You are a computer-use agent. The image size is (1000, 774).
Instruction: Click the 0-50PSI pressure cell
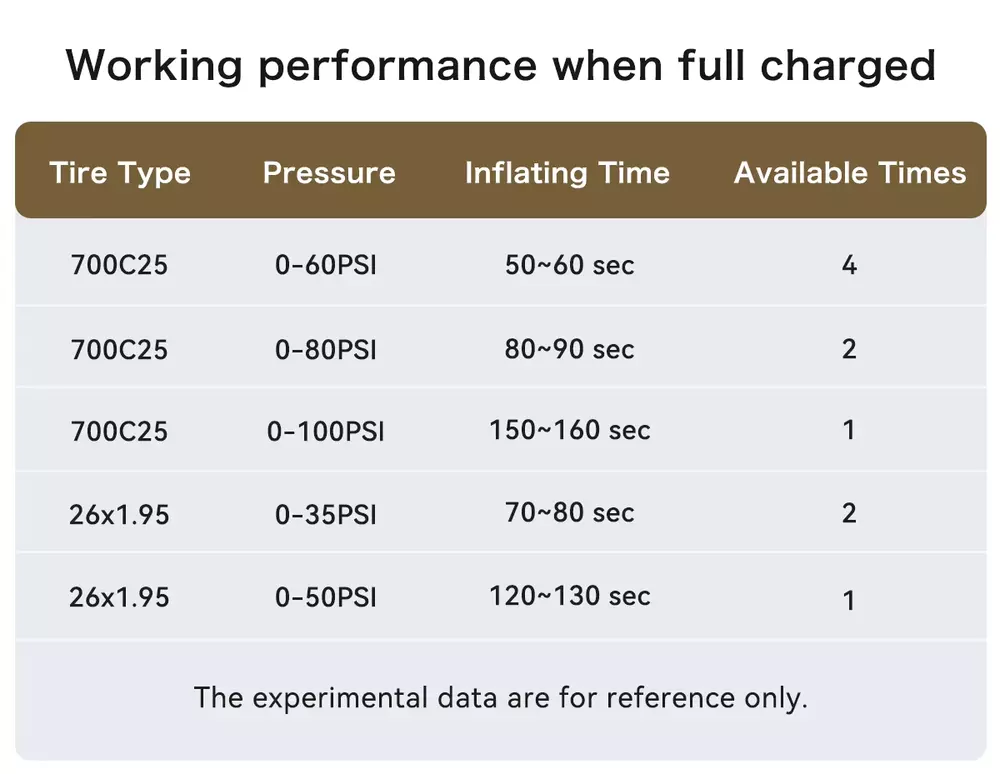326,598
